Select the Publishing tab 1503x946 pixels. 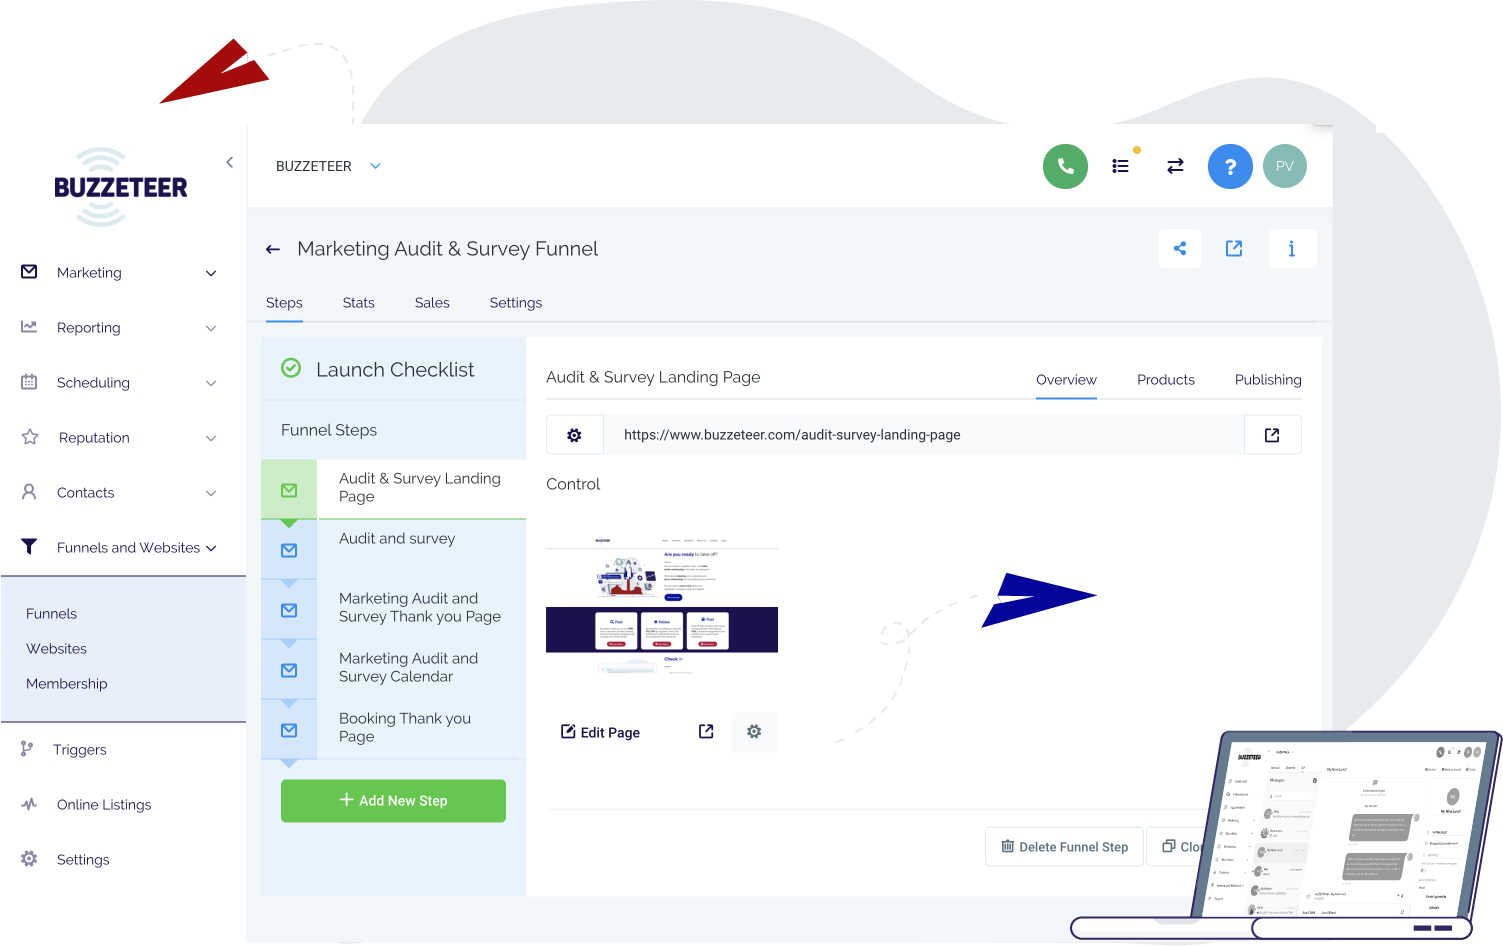pyautogui.click(x=1268, y=380)
